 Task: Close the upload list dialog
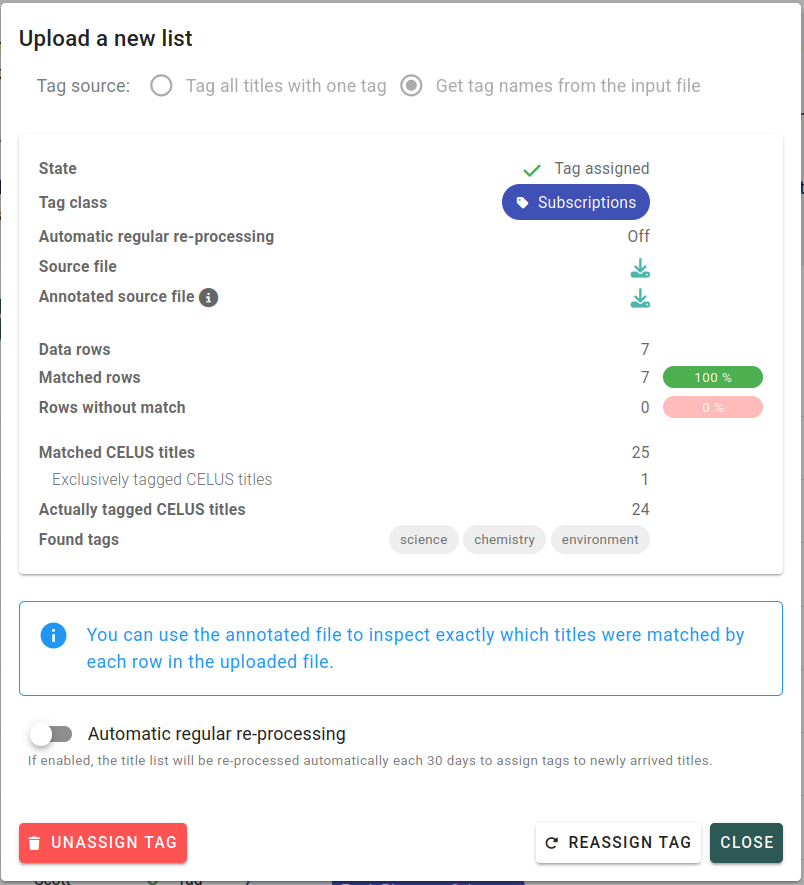[746, 843]
